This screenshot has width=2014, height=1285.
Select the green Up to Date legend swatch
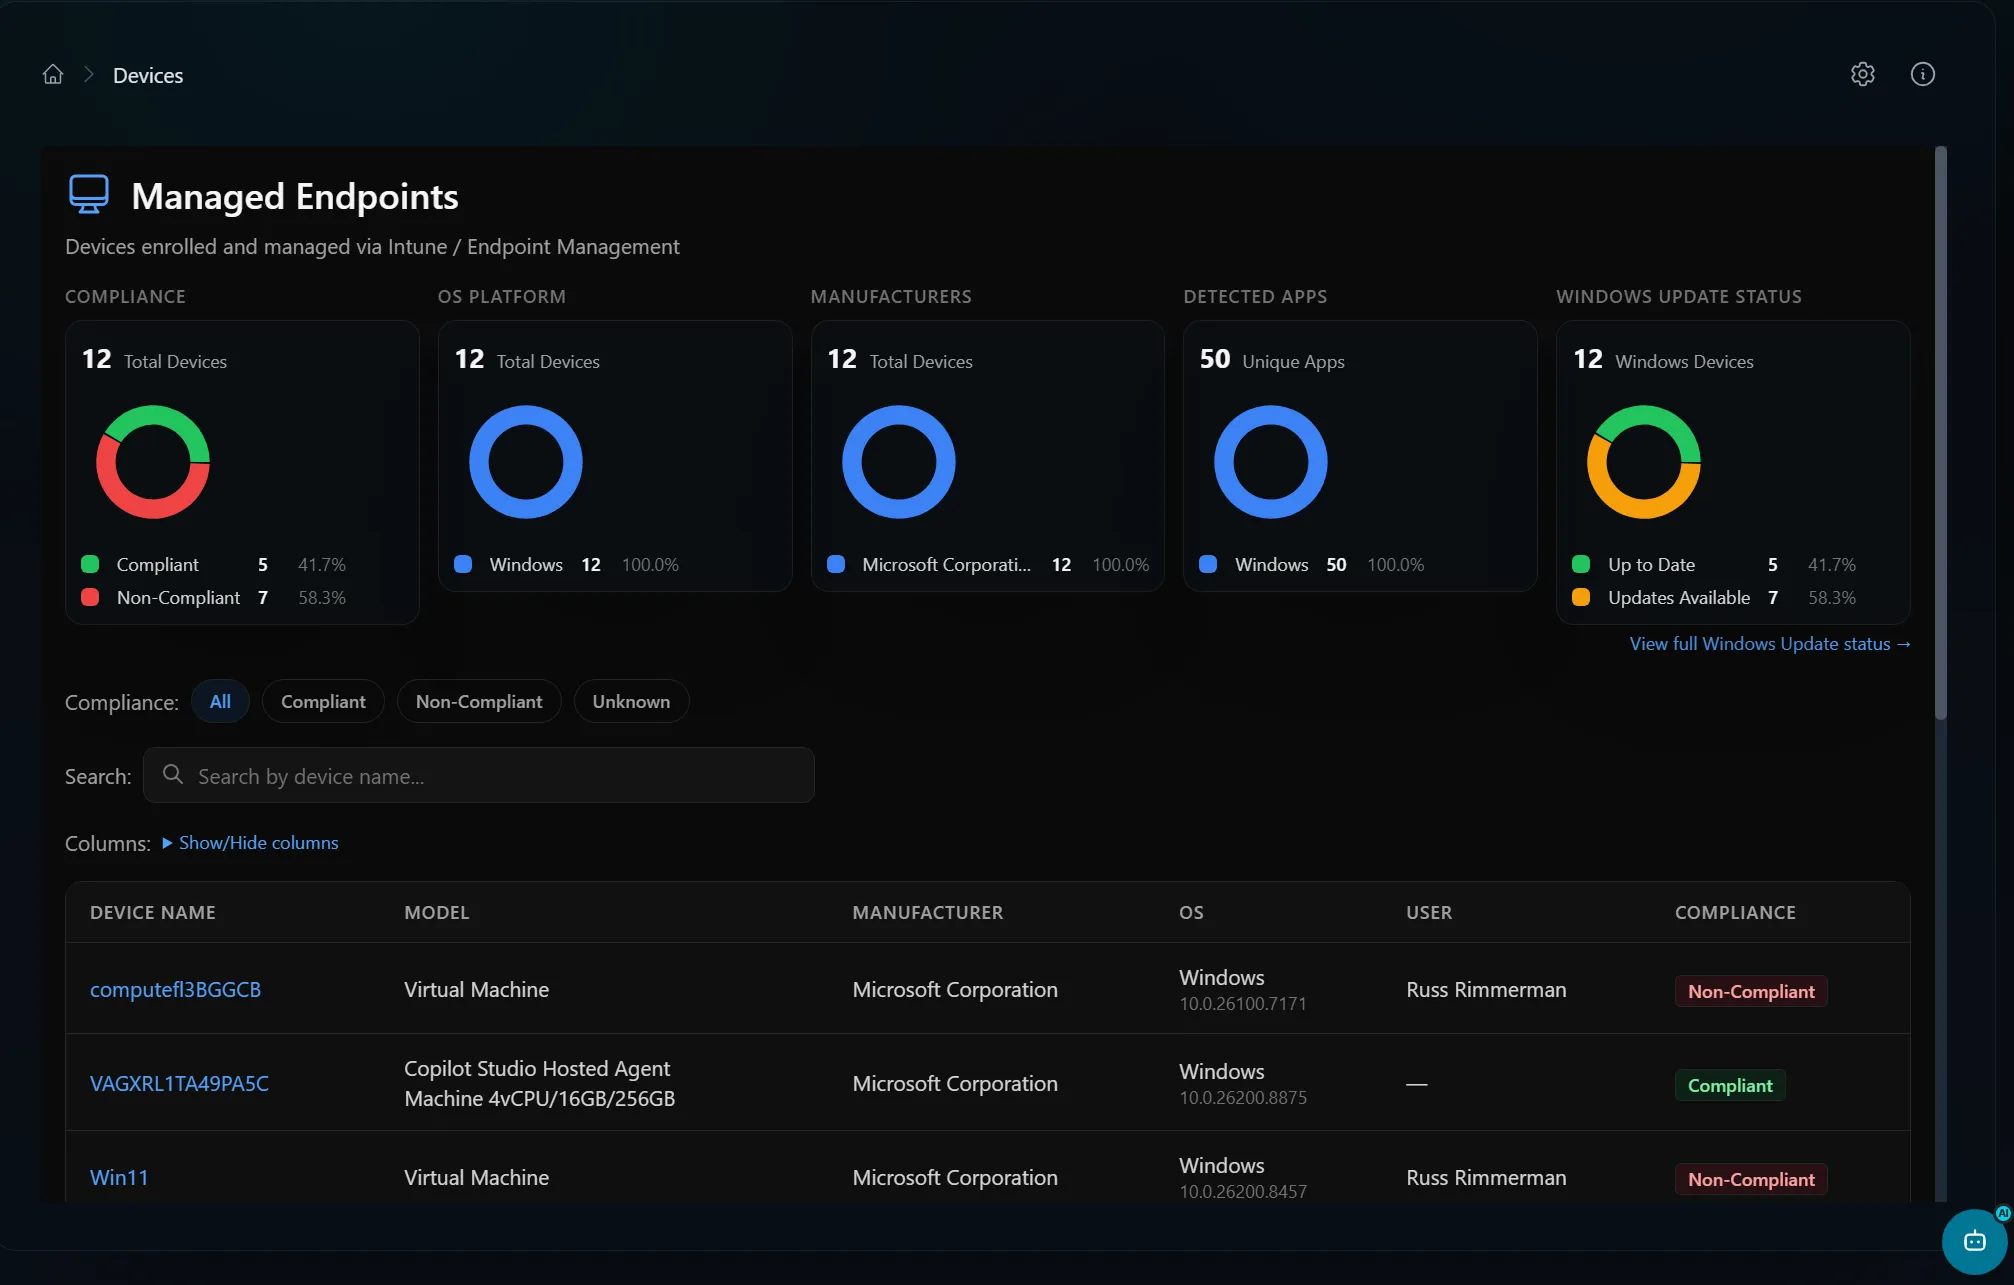(x=1581, y=564)
